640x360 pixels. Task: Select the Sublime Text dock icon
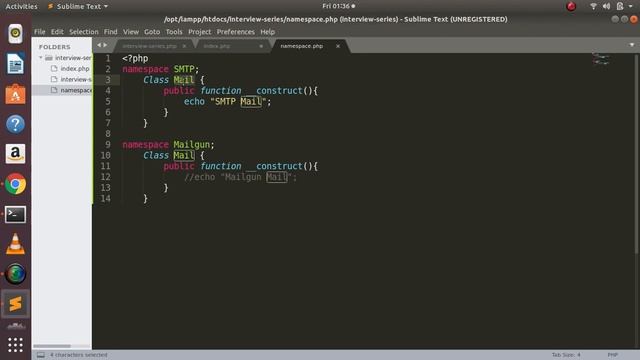[x=15, y=304]
